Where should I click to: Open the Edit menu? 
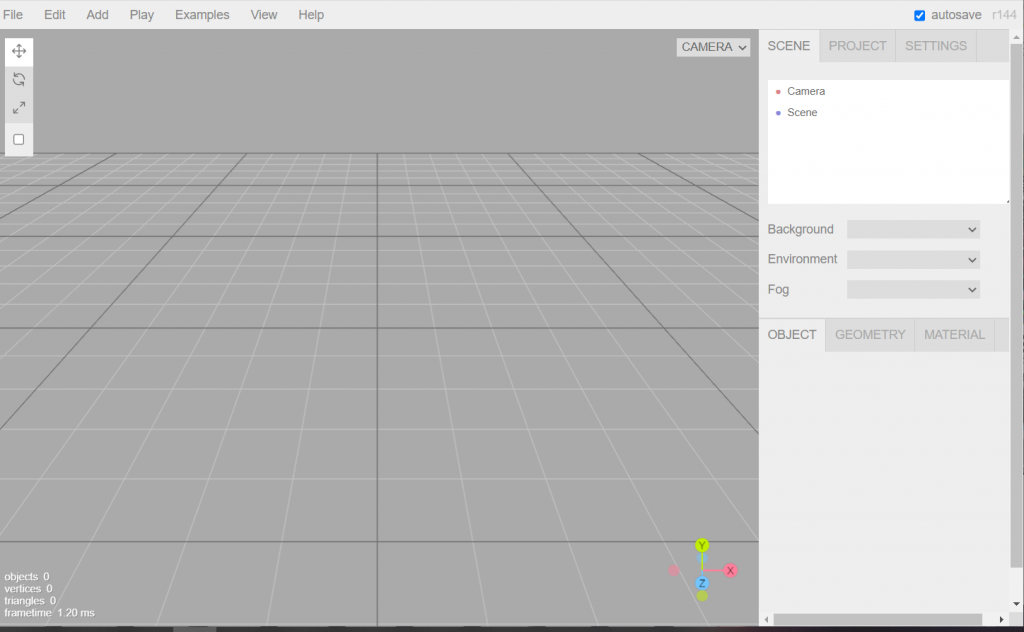pyautogui.click(x=54, y=14)
